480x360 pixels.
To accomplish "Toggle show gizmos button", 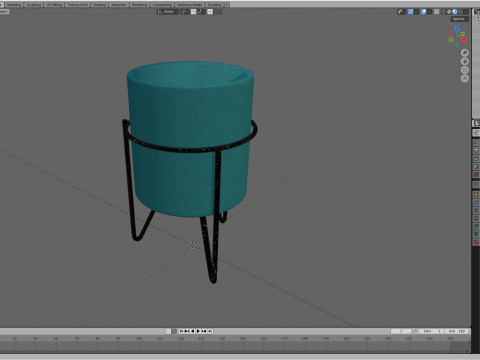I will click(x=410, y=12).
